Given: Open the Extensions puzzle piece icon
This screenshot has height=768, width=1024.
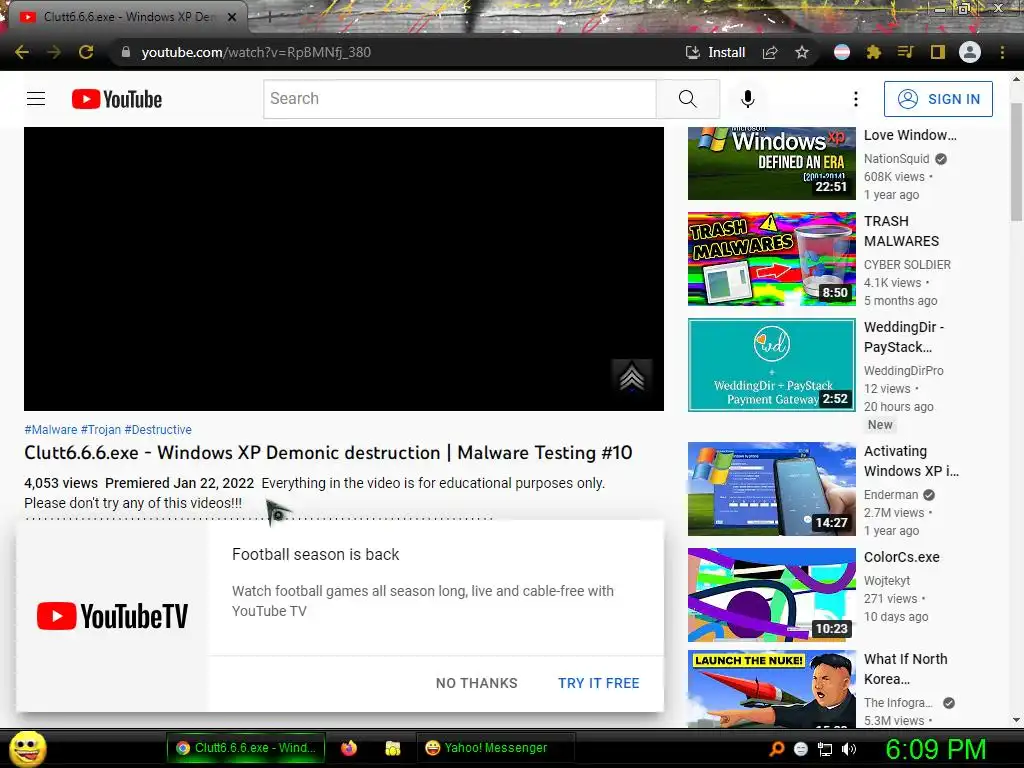Looking at the screenshot, I should [x=873, y=52].
